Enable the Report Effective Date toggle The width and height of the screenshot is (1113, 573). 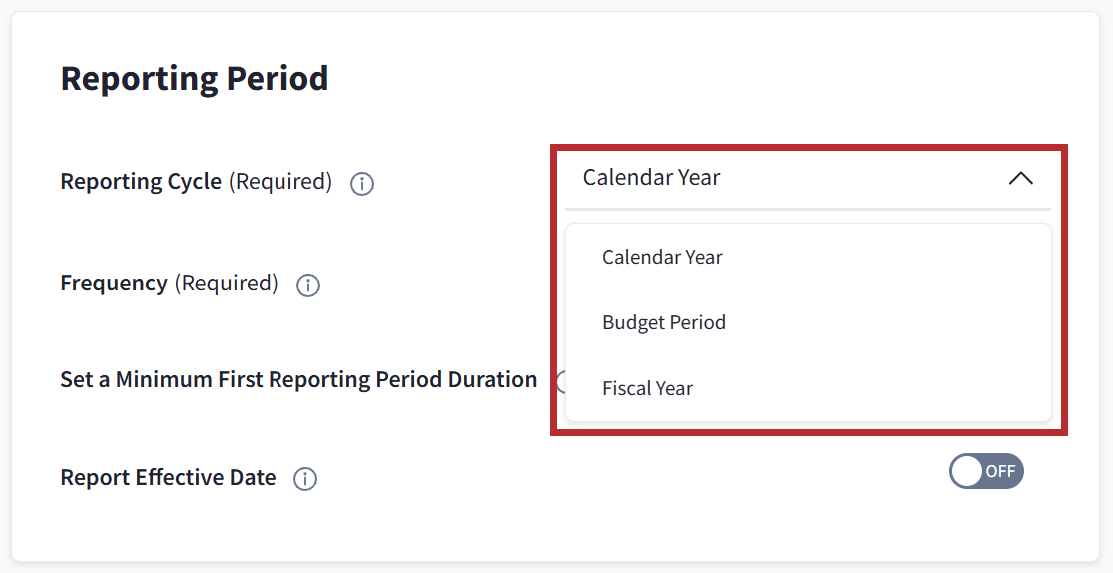[x=986, y=471]
